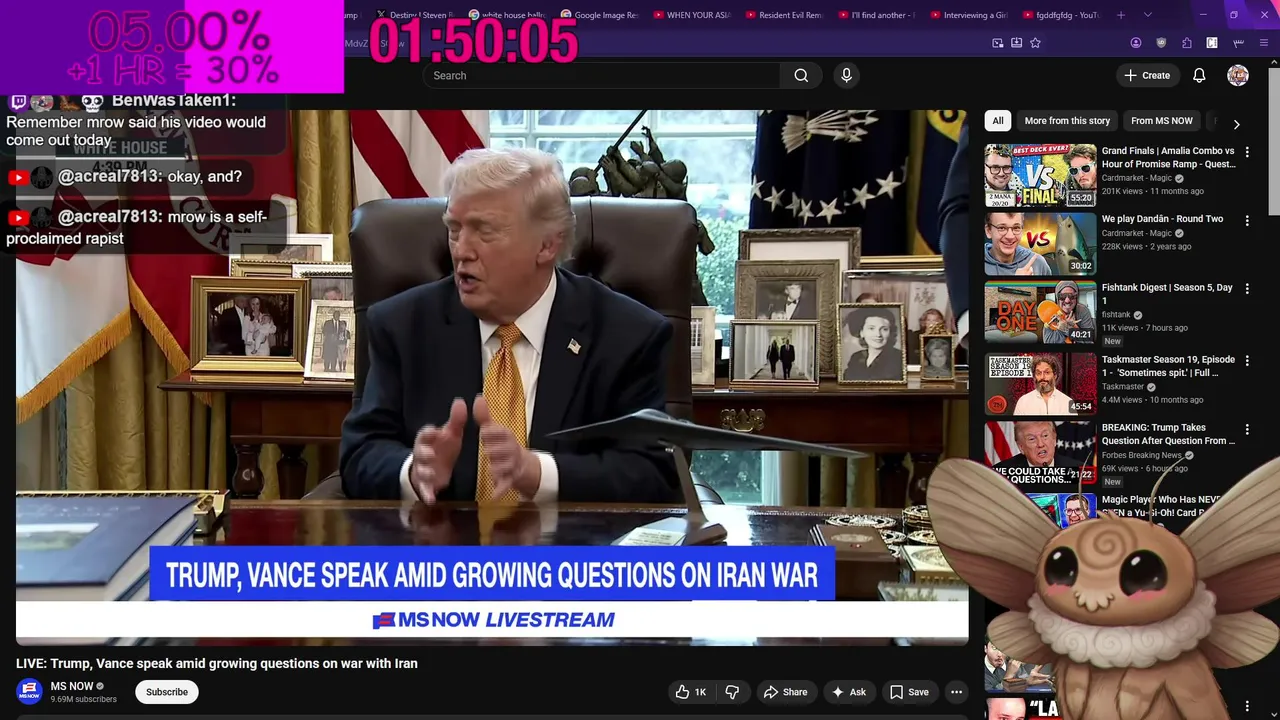Open Forbes Breaking News channel link
This screenshot has width=1280, height=720.
click(1141, 455)
